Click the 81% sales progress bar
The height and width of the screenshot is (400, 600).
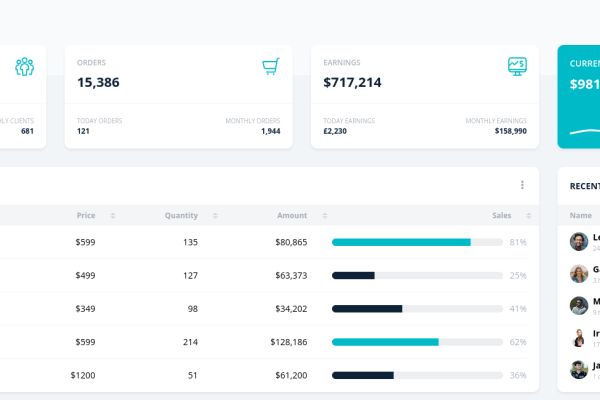(x=417, y=242)
